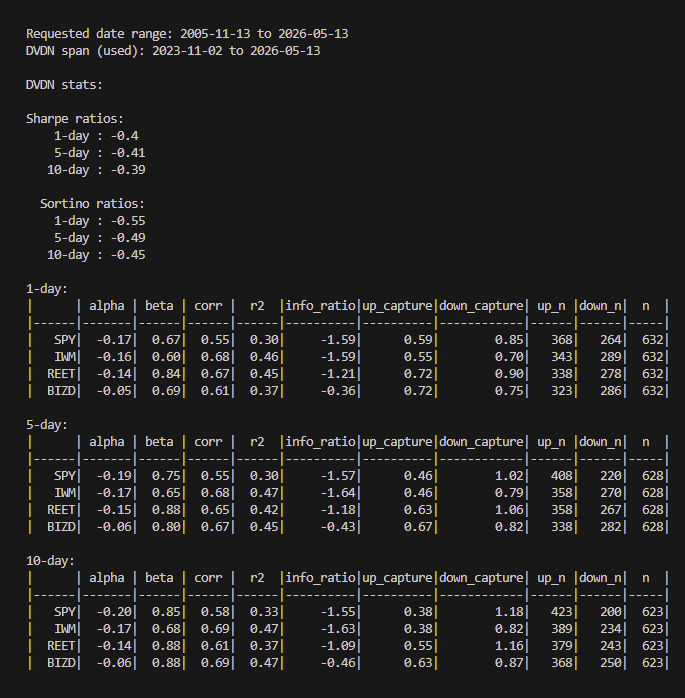This screenshot has width=685, height=698.
Task: Click the down_n header in 10-day table
Action: pos(600,578)
